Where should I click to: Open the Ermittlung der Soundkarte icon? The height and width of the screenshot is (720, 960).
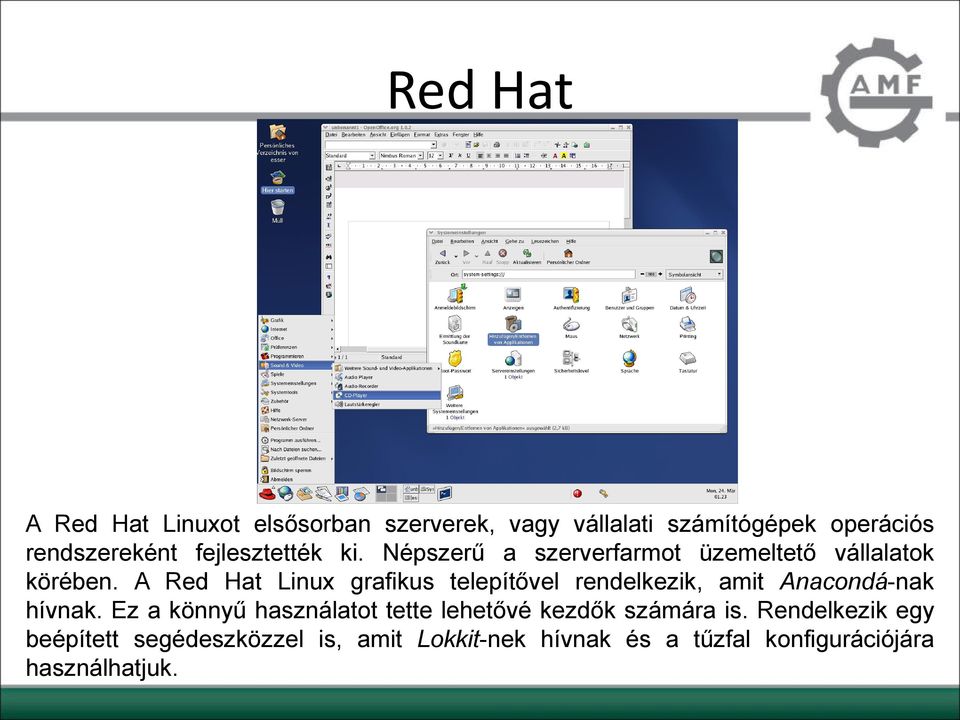(454, 323)
